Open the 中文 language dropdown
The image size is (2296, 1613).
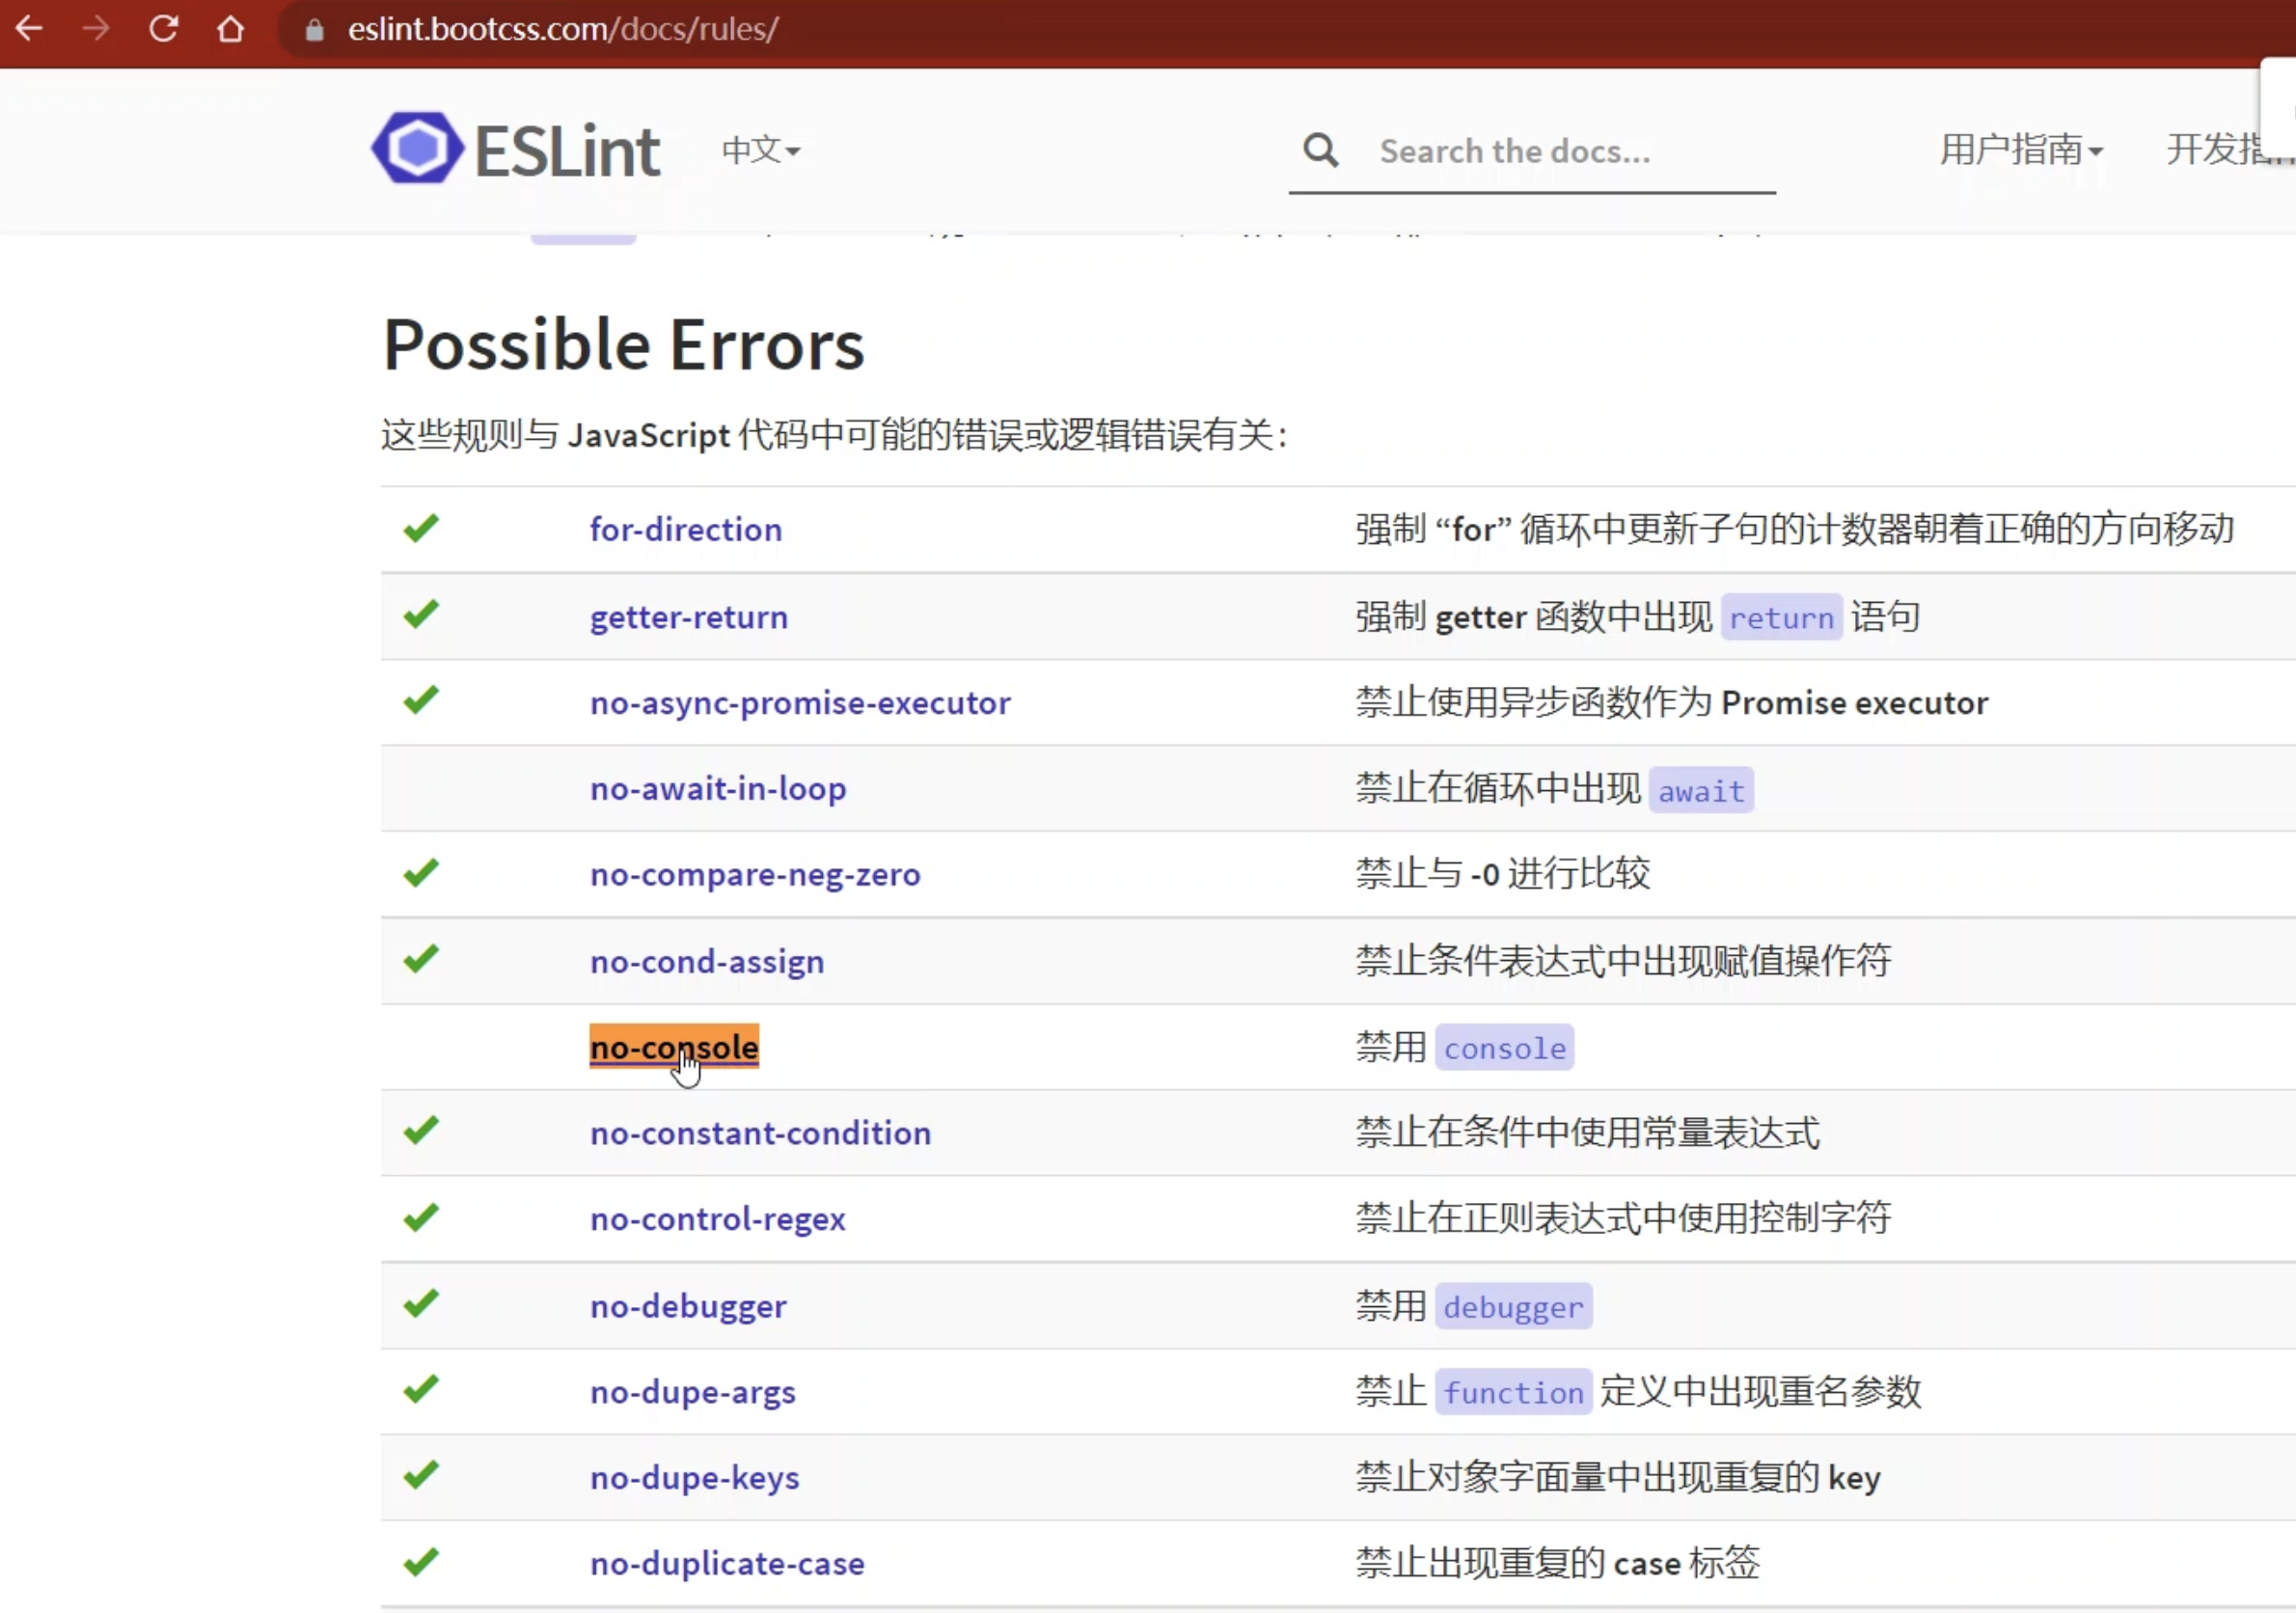click(760, 150)
